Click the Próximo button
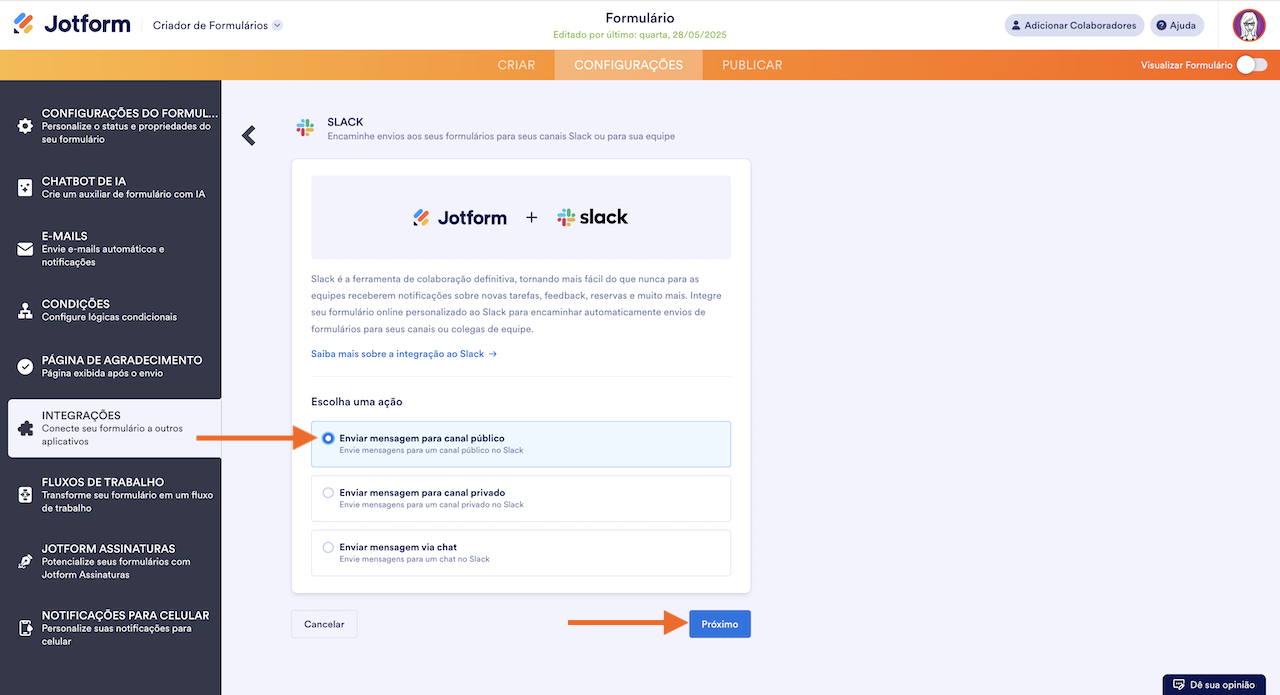 click(719, 624)
